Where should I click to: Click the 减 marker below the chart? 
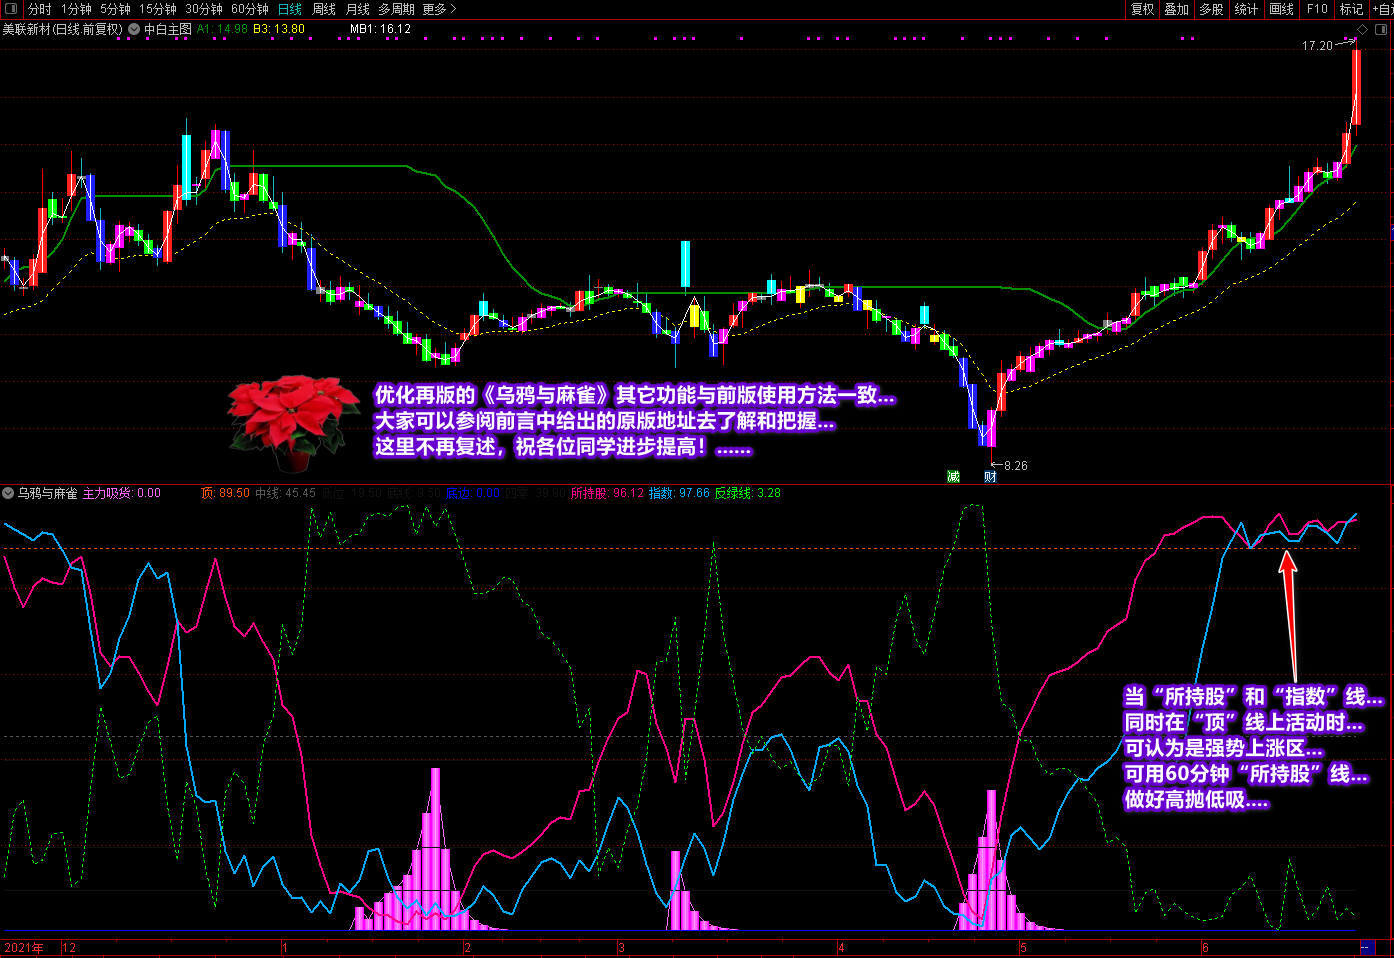tap(953, 477)
